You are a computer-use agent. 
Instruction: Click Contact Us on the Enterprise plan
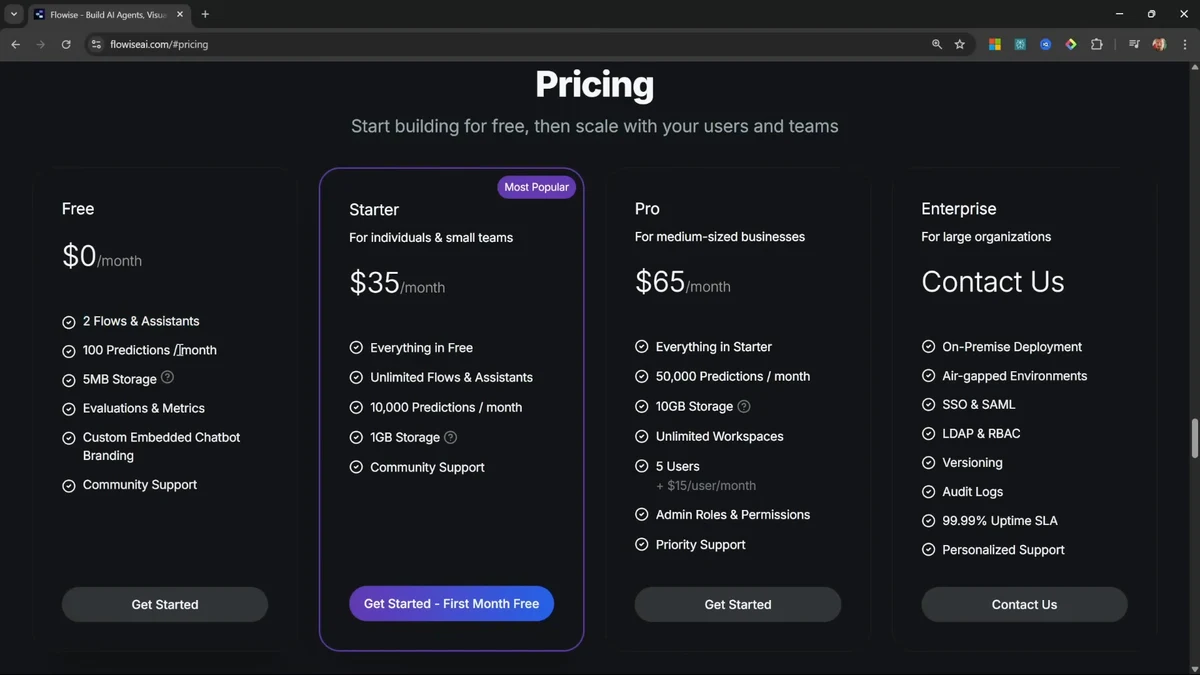coord(1024,604)
